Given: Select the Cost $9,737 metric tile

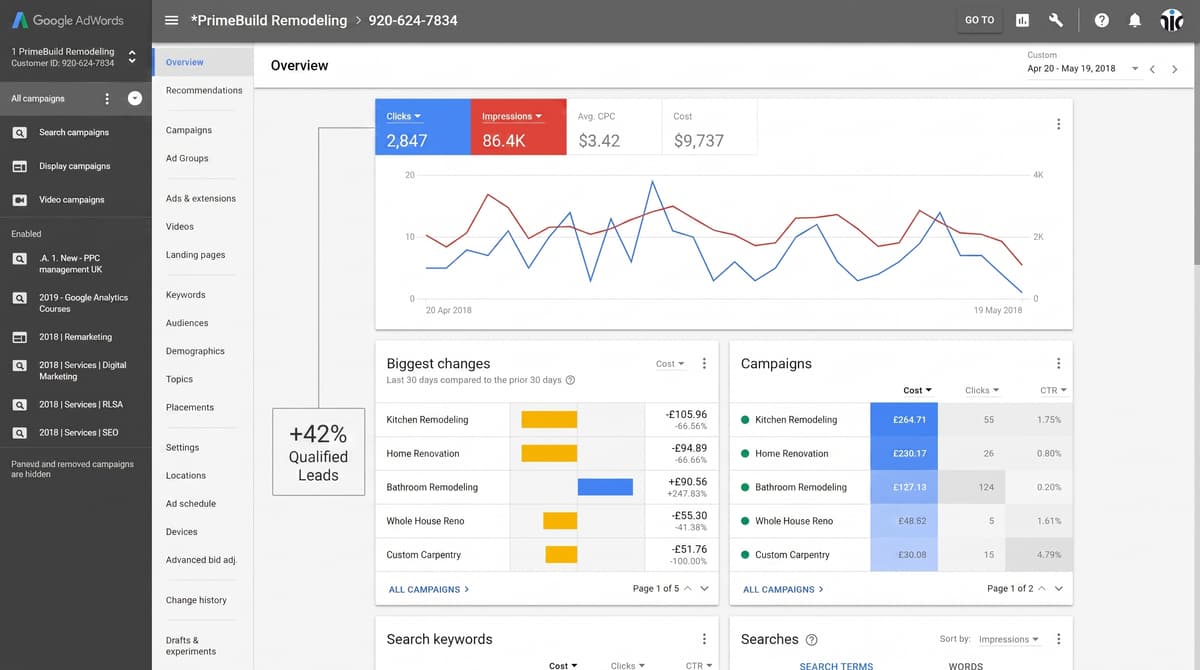Looking at the screenshot, I should tap(710, 126).
